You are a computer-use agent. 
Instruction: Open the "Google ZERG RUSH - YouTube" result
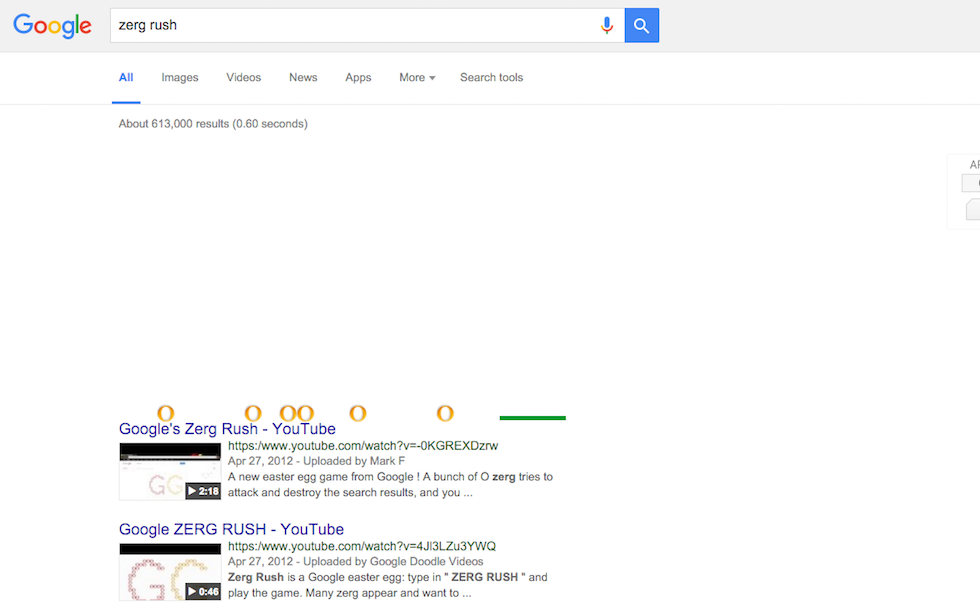(x=231, y=529)
